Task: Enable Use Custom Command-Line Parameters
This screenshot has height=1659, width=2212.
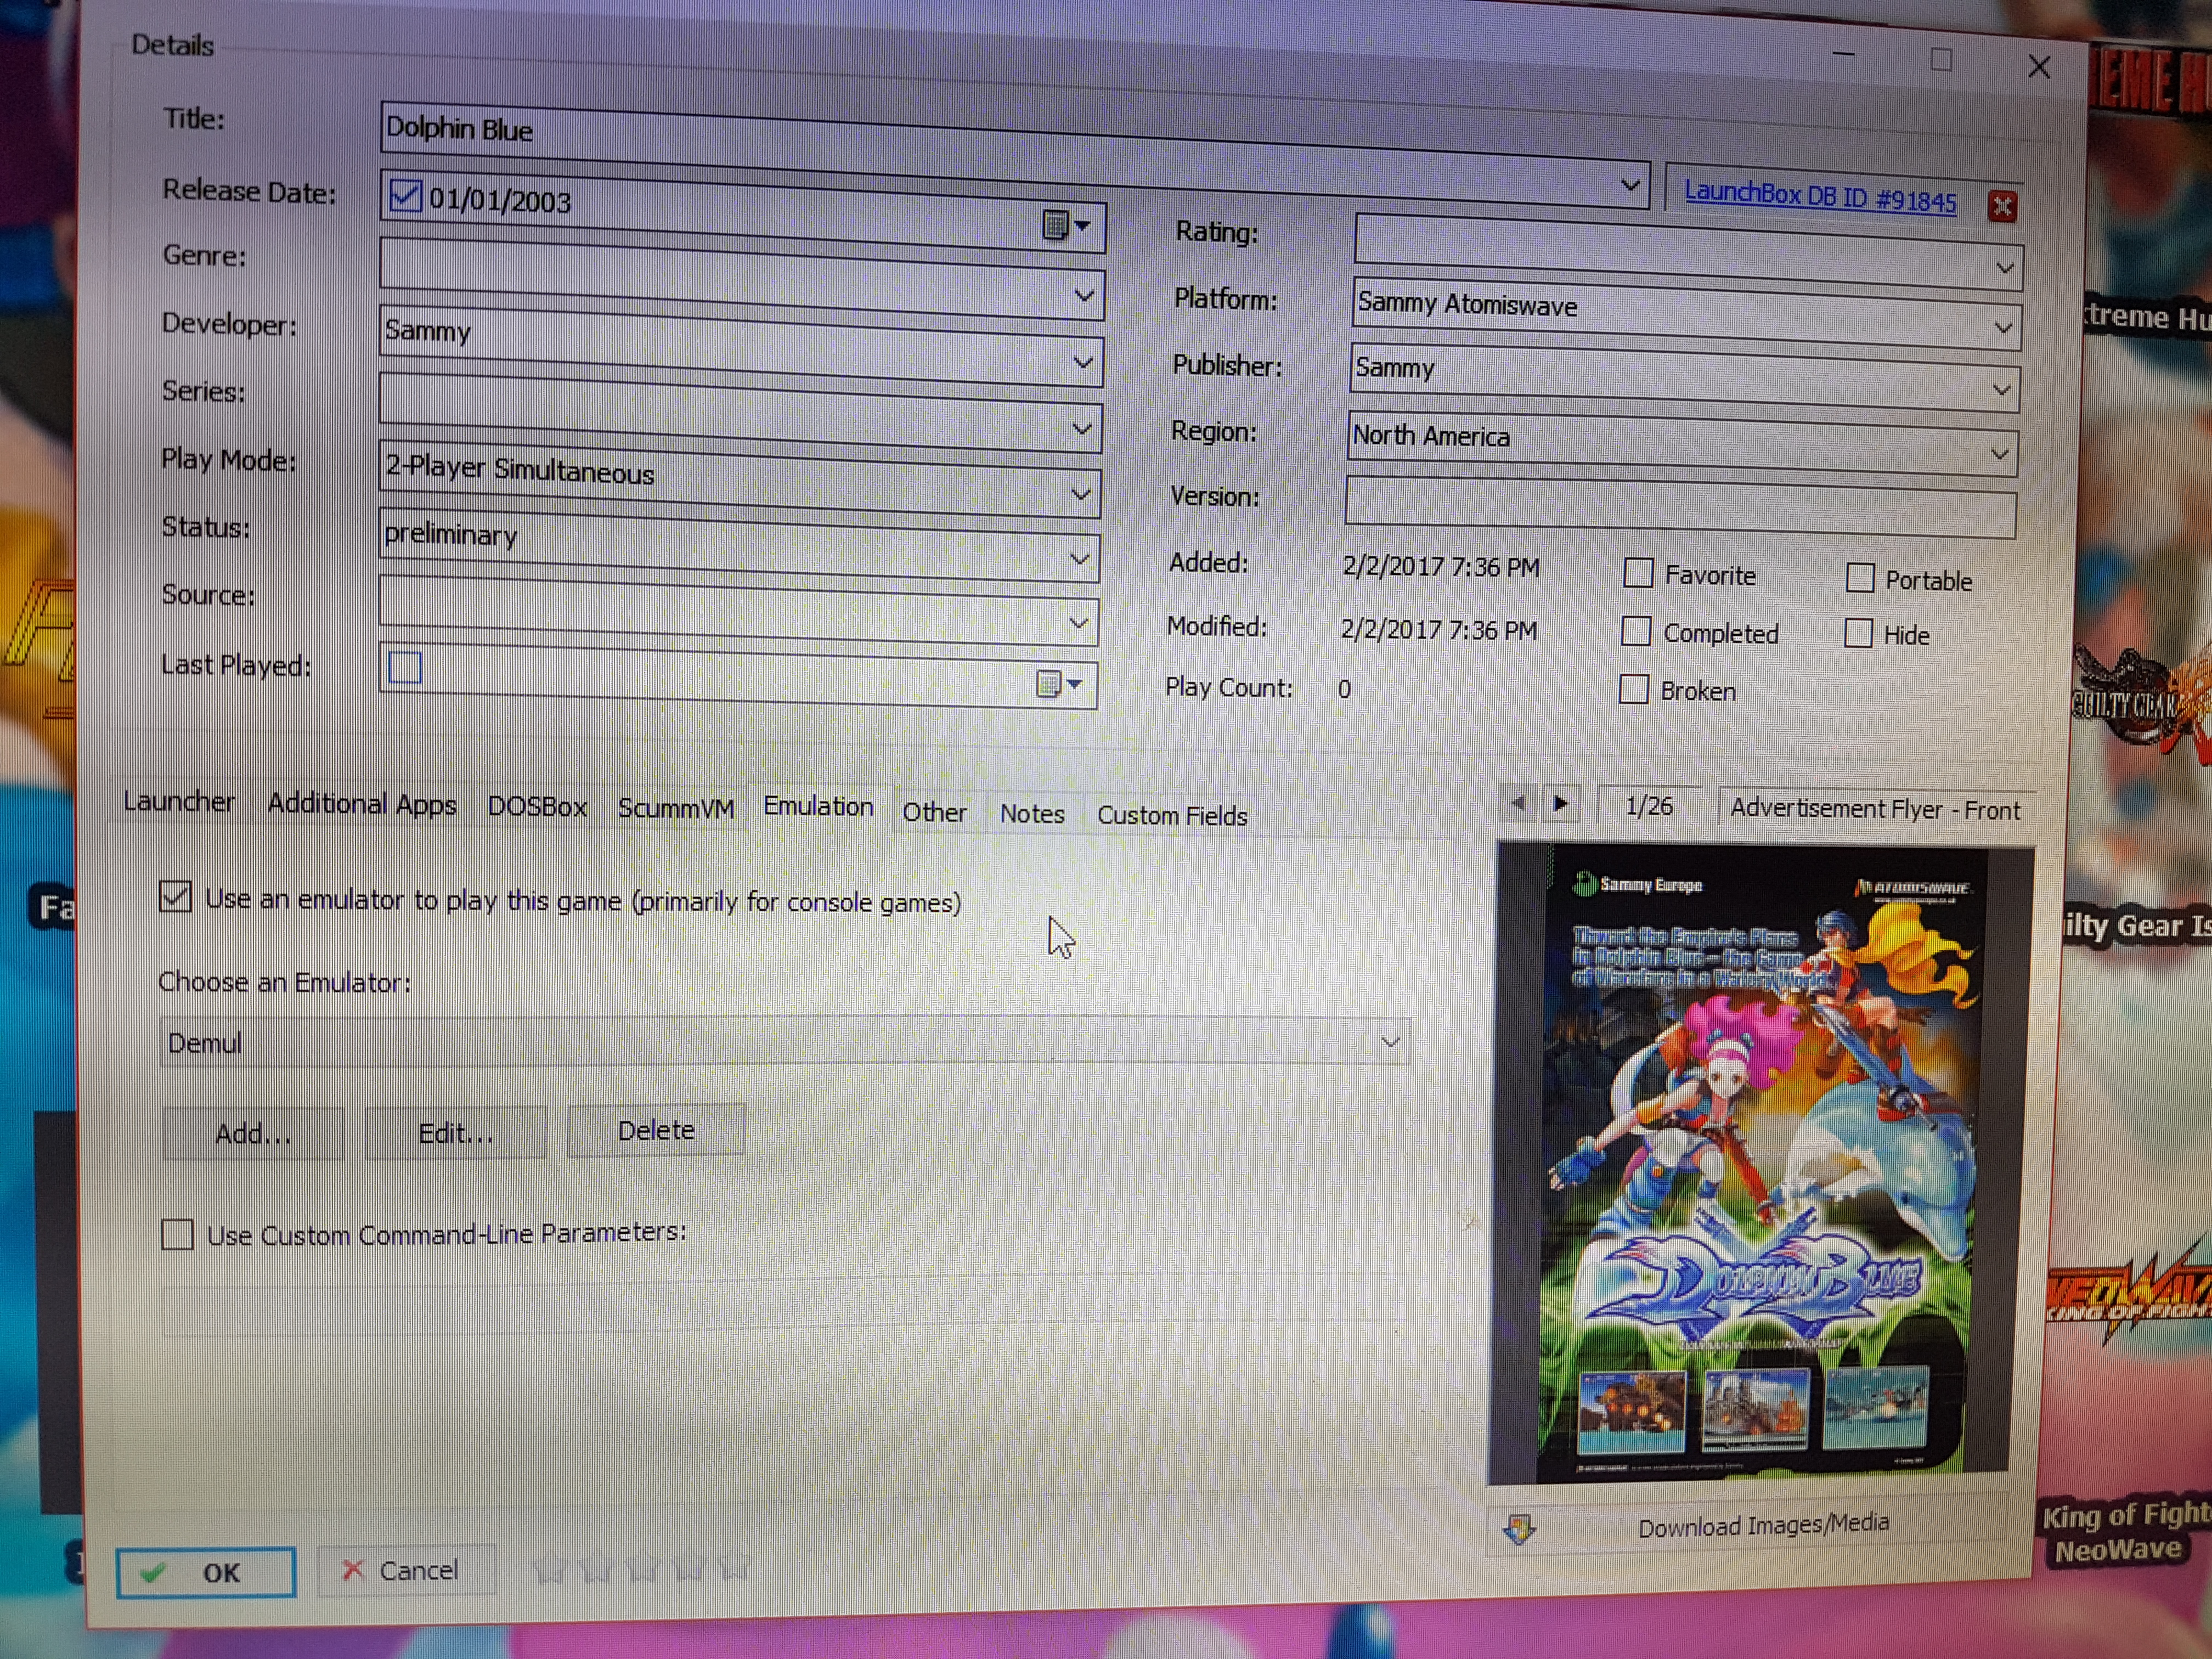Action: (x=178, y=1234)
